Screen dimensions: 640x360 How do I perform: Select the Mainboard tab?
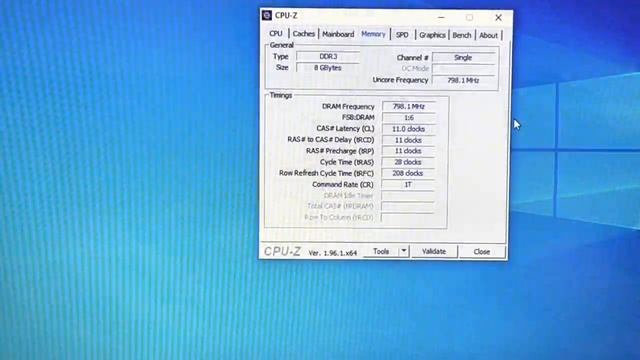[338, 34]
